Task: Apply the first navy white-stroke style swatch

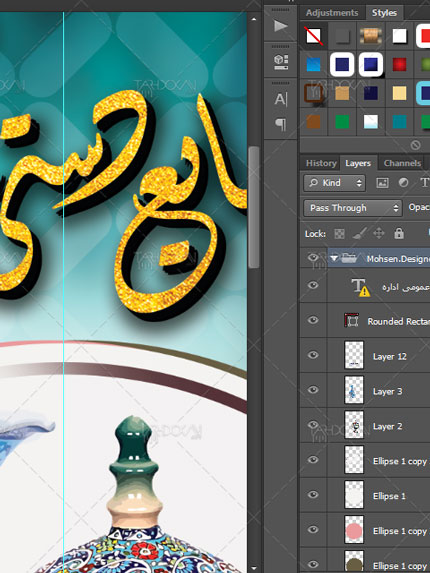Action: [x=342, y=65]
